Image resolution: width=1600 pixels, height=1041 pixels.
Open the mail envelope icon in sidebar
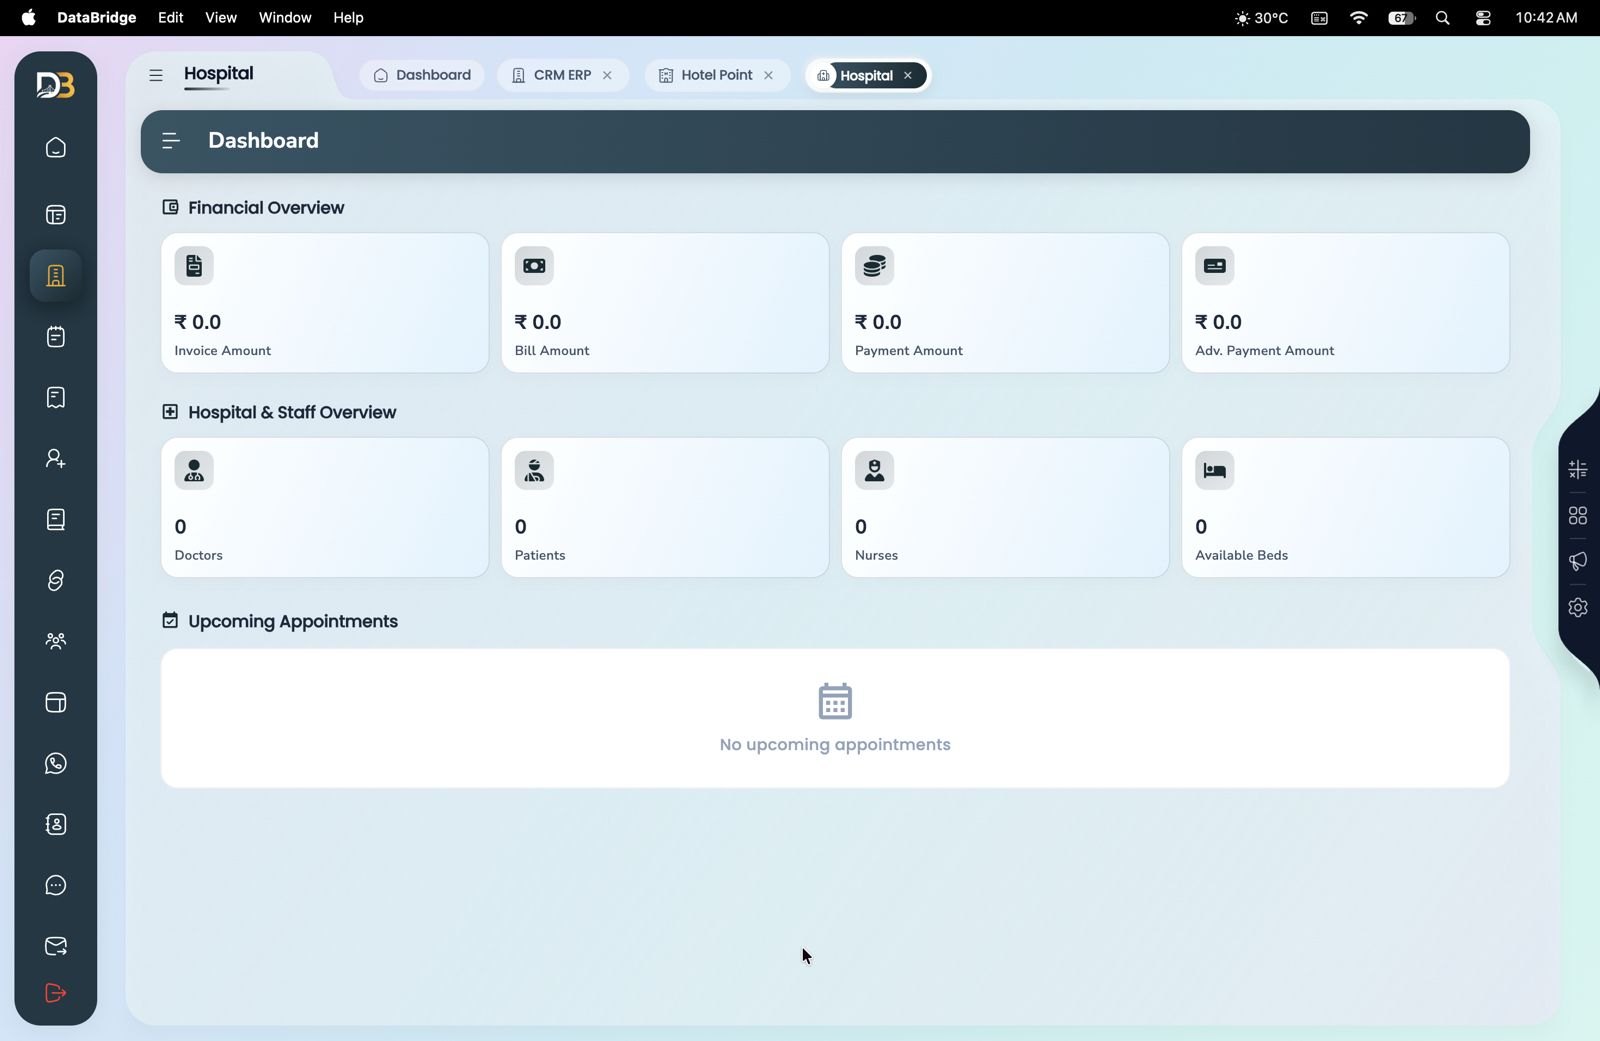click(x=56, y=946)
